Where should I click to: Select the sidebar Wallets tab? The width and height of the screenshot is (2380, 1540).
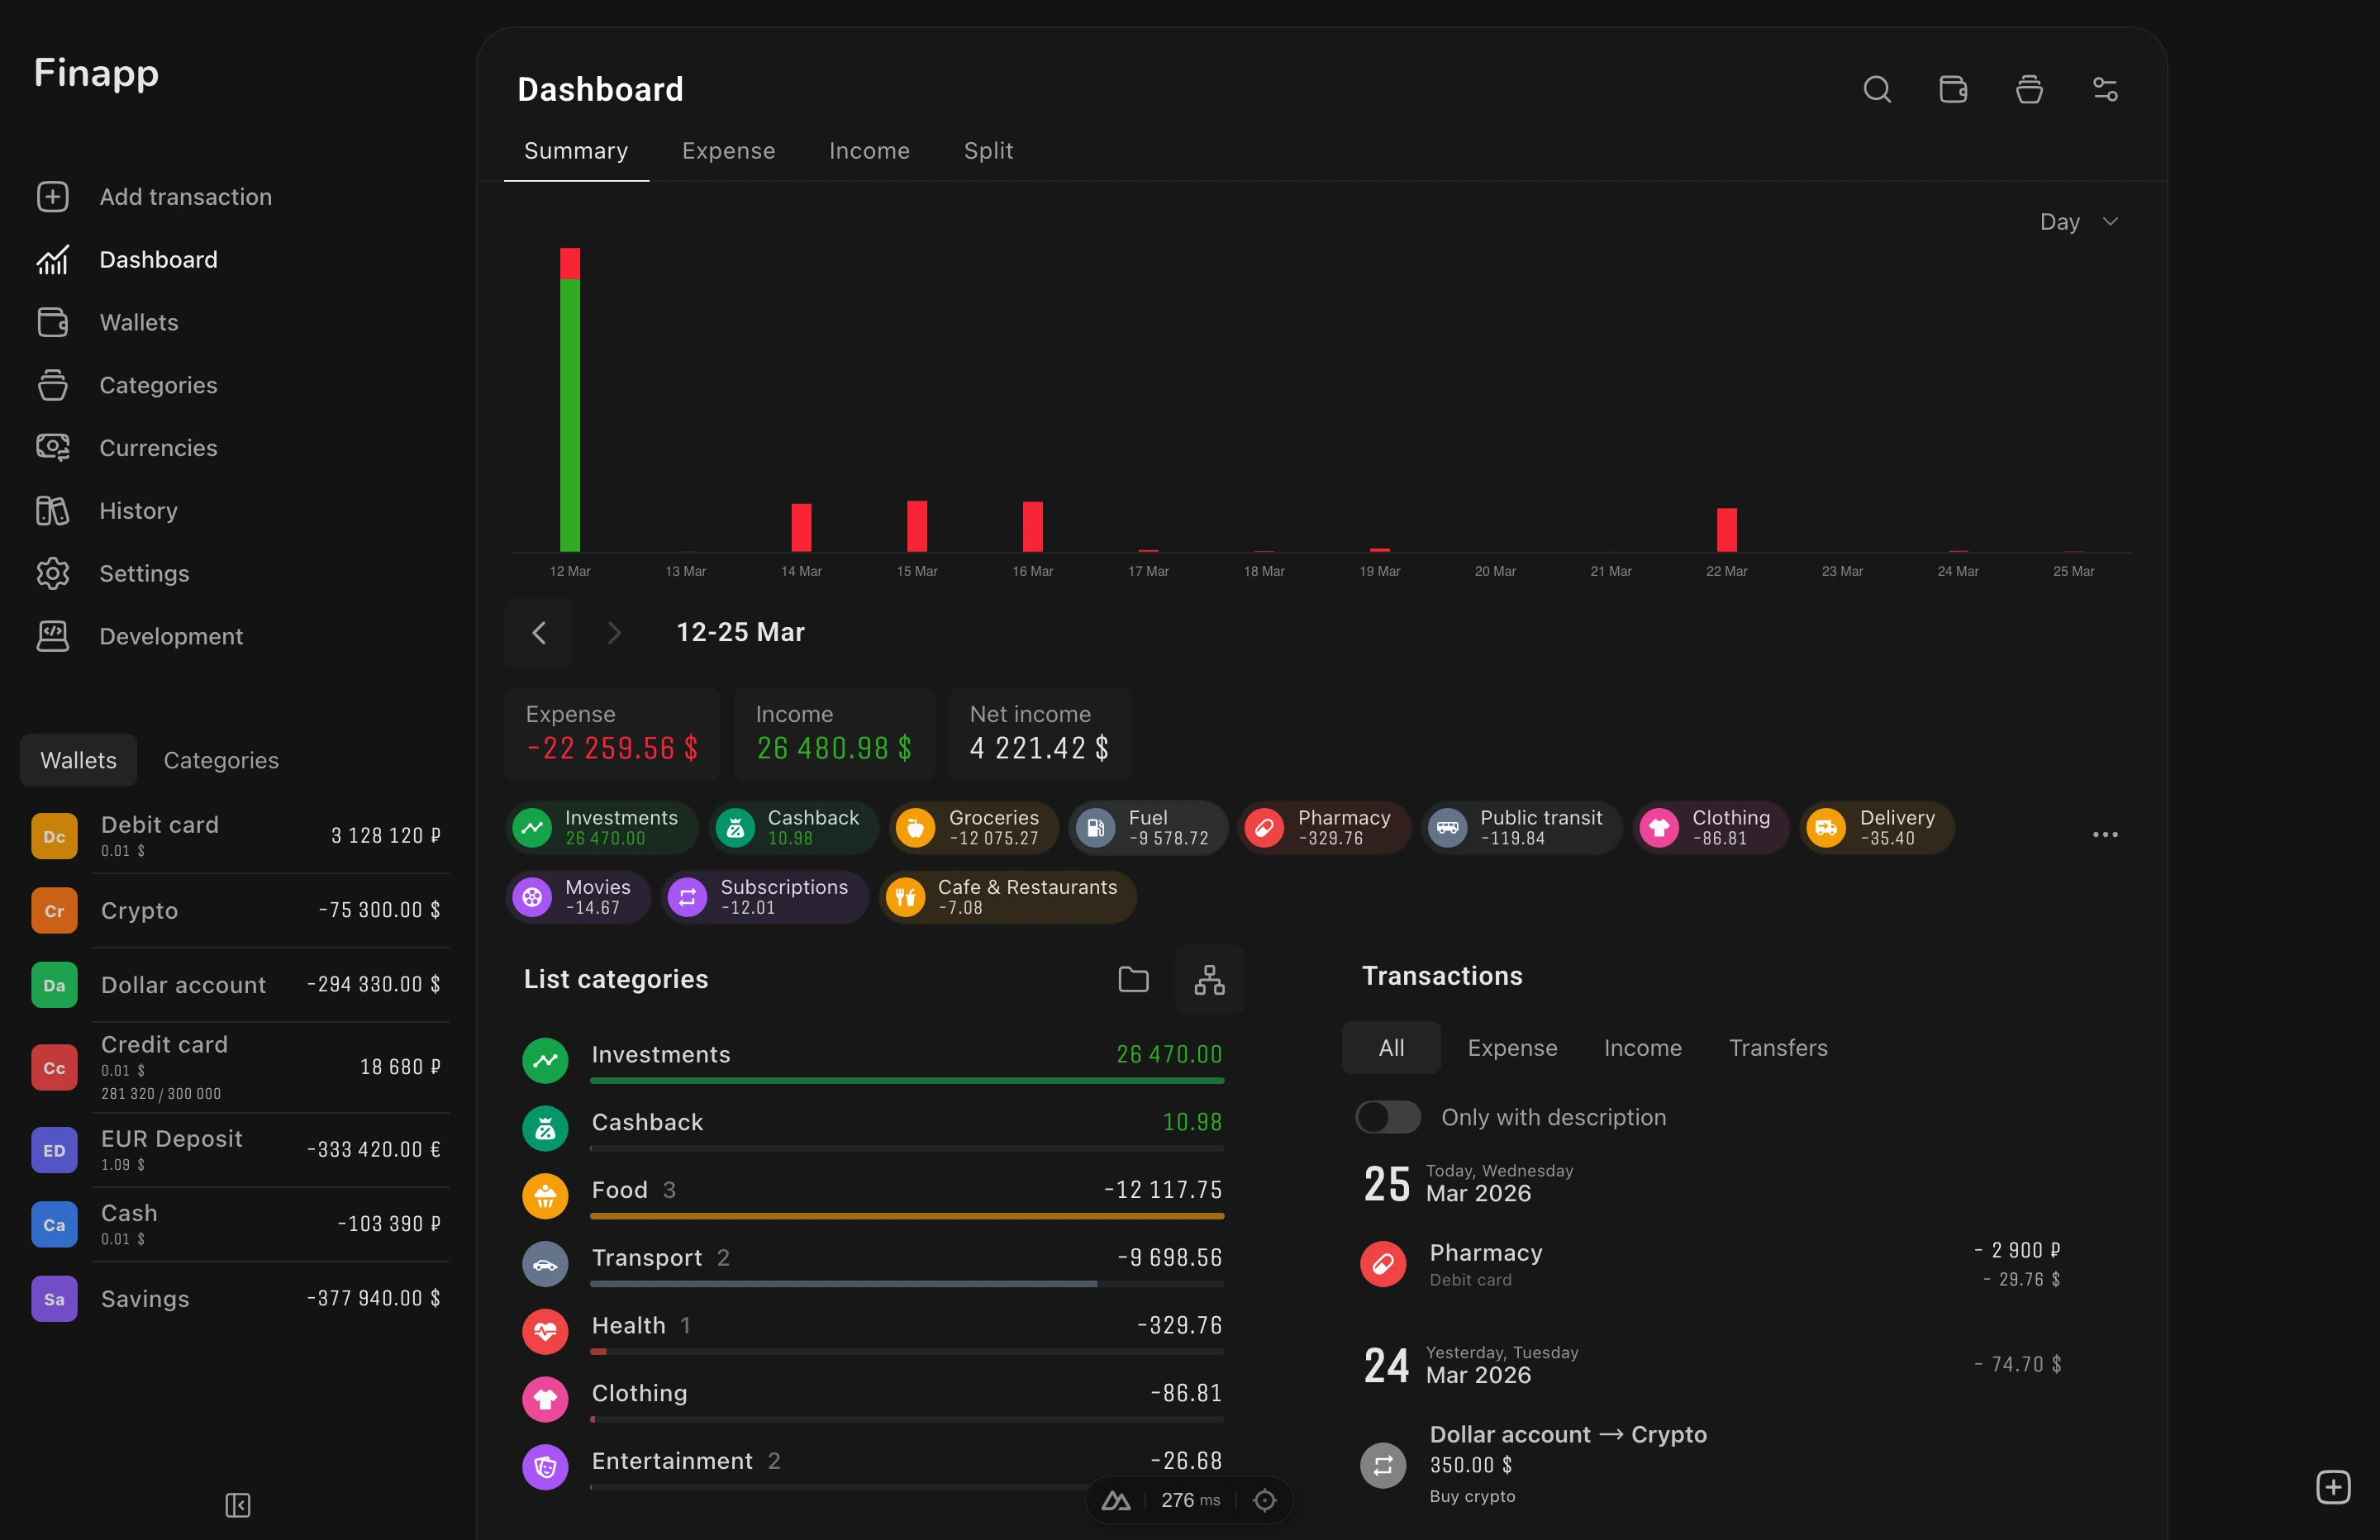pos(78,760)
